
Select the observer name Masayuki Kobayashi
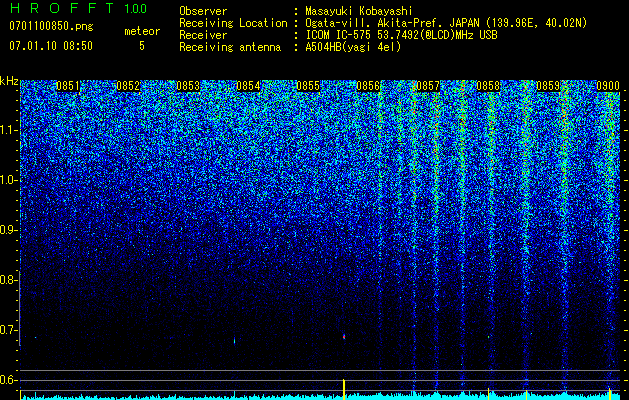[x=359, y=11]
